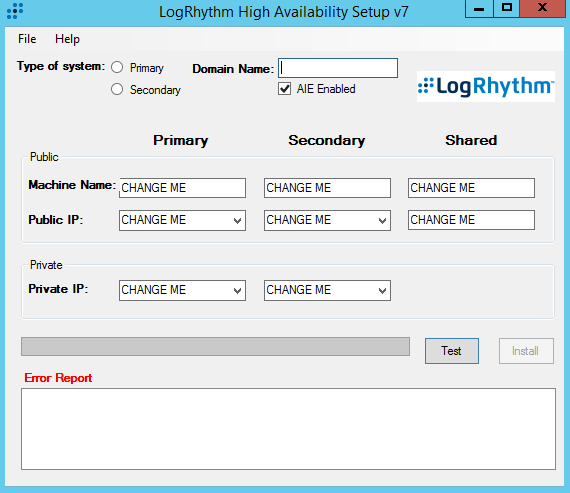Close the LogRhythm setup window
This screenshot has width=570, height=493.
[x=542, y=9]
